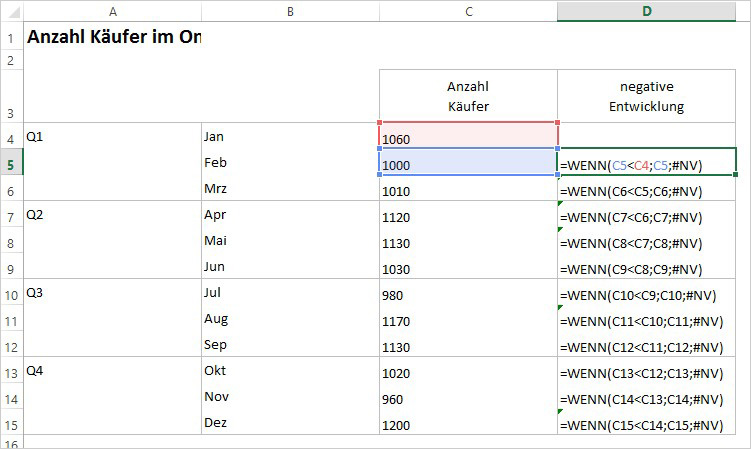
Task: Select row 10 header
Action: (11, 292)
